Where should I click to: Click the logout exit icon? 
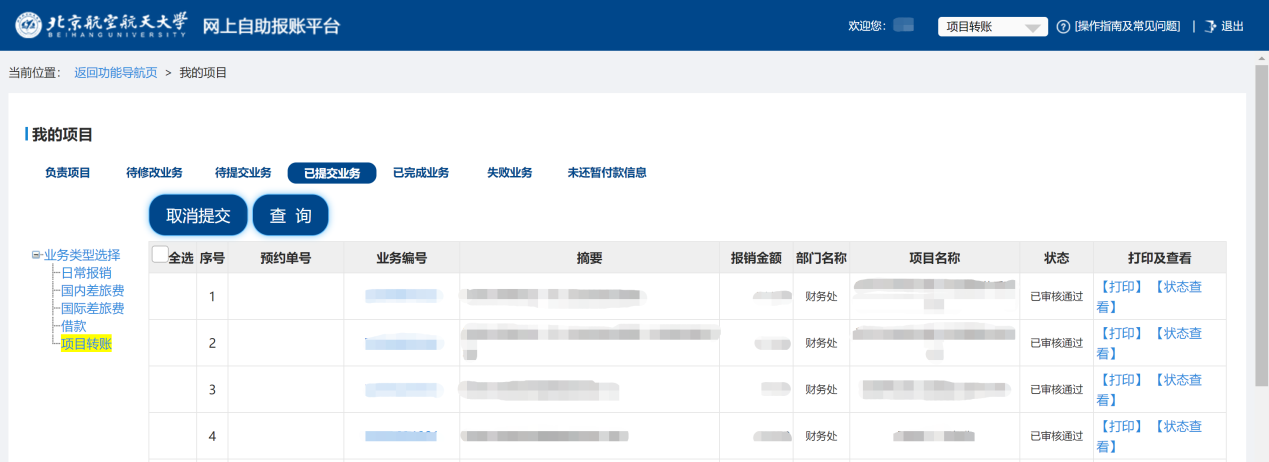(1210, 26)
